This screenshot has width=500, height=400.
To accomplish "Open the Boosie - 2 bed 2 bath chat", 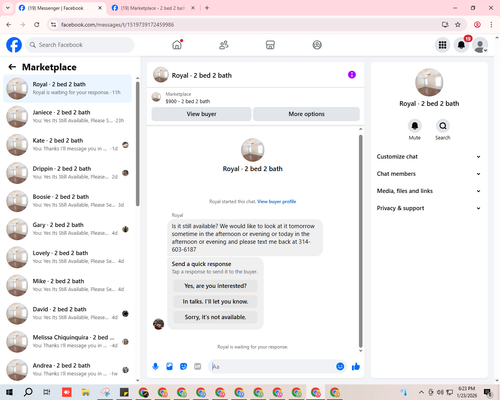I will pyautogui.click(x=67, y=201).
